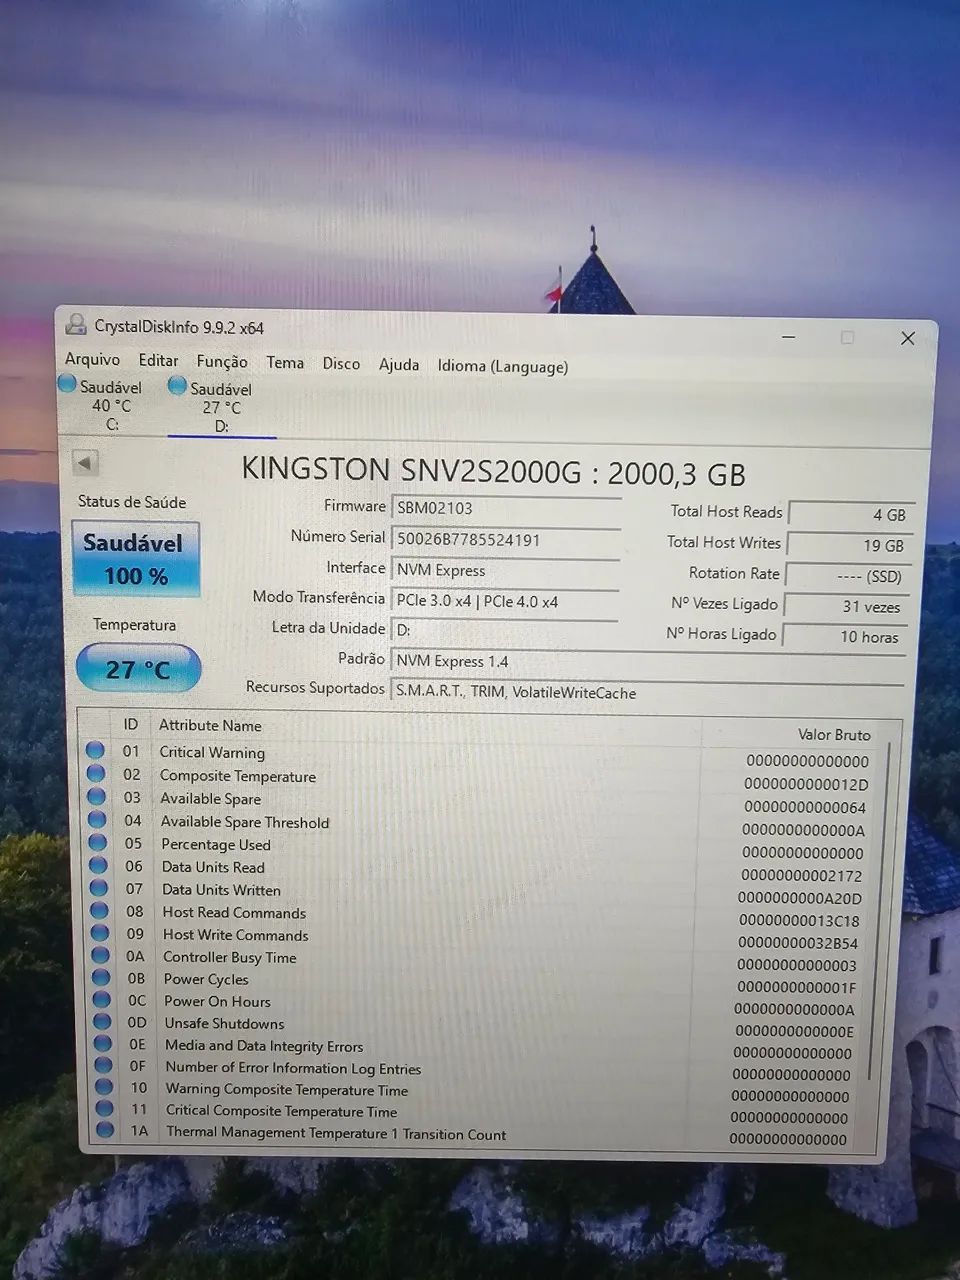Select the Critical Warning attribute name
Viewport: 960px width, 1280px height.
[x=212, y=752]
